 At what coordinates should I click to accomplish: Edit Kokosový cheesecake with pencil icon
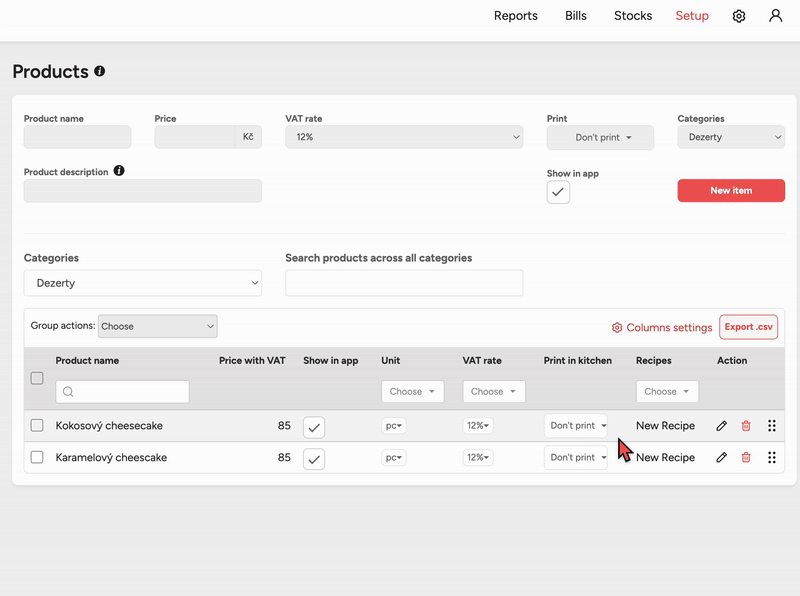pos(722,426)
